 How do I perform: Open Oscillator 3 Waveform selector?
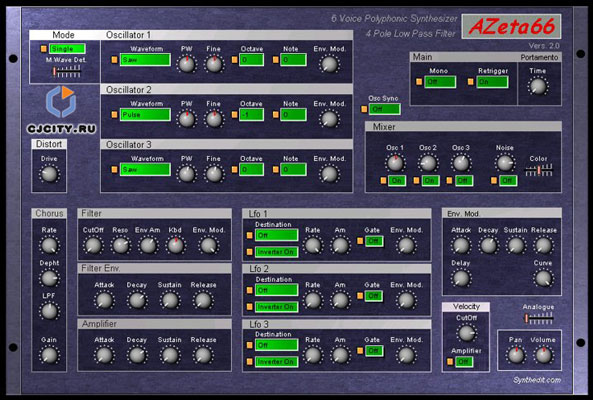coord(145,169)
